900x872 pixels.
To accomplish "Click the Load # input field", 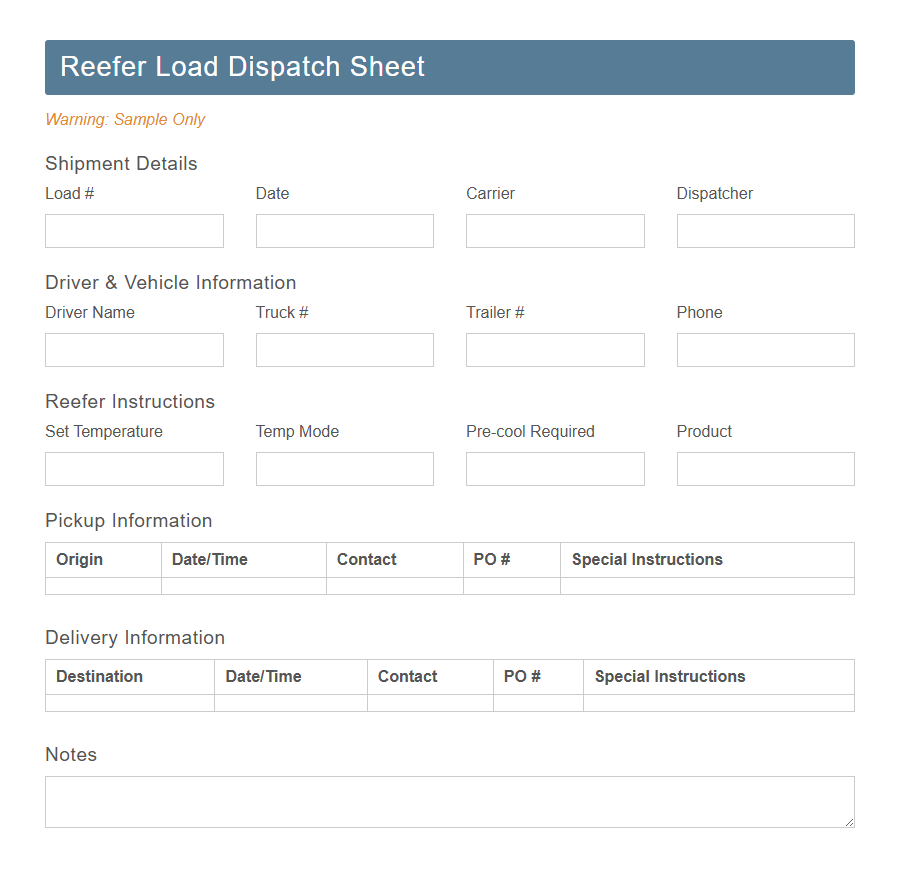I will pyautogui.click(x=134, y=231).
